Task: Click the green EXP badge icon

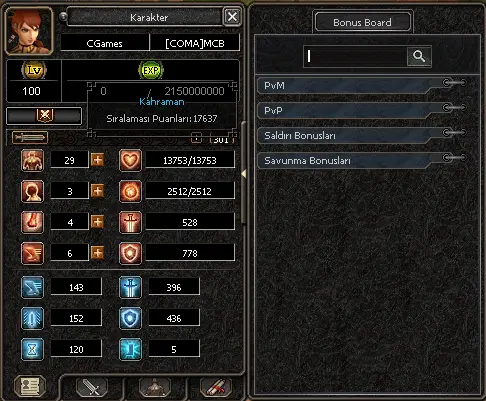Action: click(x=151, y=70)
